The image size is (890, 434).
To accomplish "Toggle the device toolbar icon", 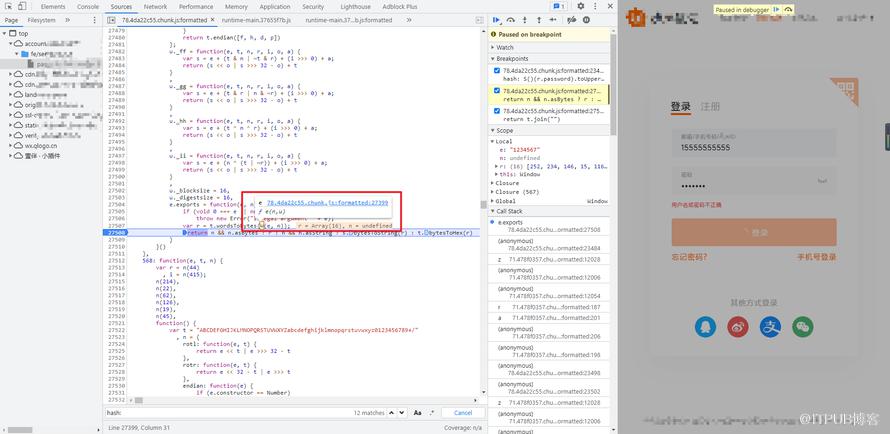I will tap(22, 6).
